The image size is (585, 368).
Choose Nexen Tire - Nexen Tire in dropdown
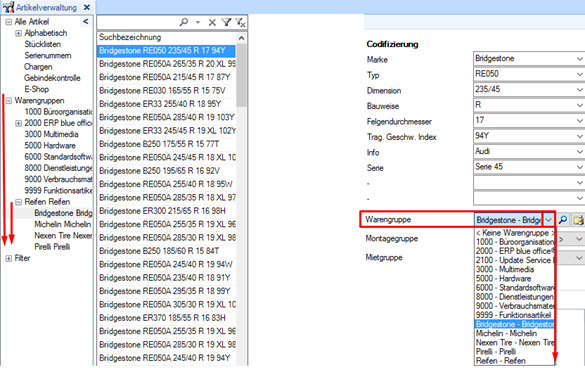[515, 343]
